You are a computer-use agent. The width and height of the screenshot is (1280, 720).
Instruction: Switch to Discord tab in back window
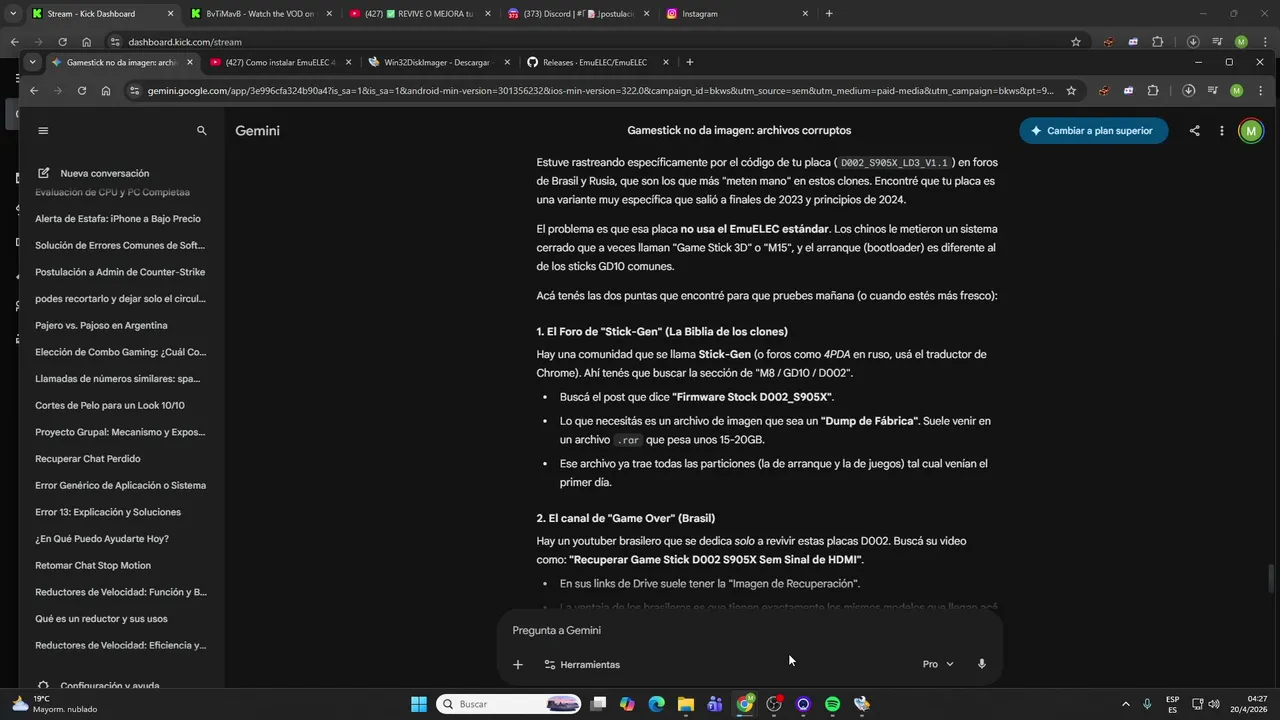578,14
